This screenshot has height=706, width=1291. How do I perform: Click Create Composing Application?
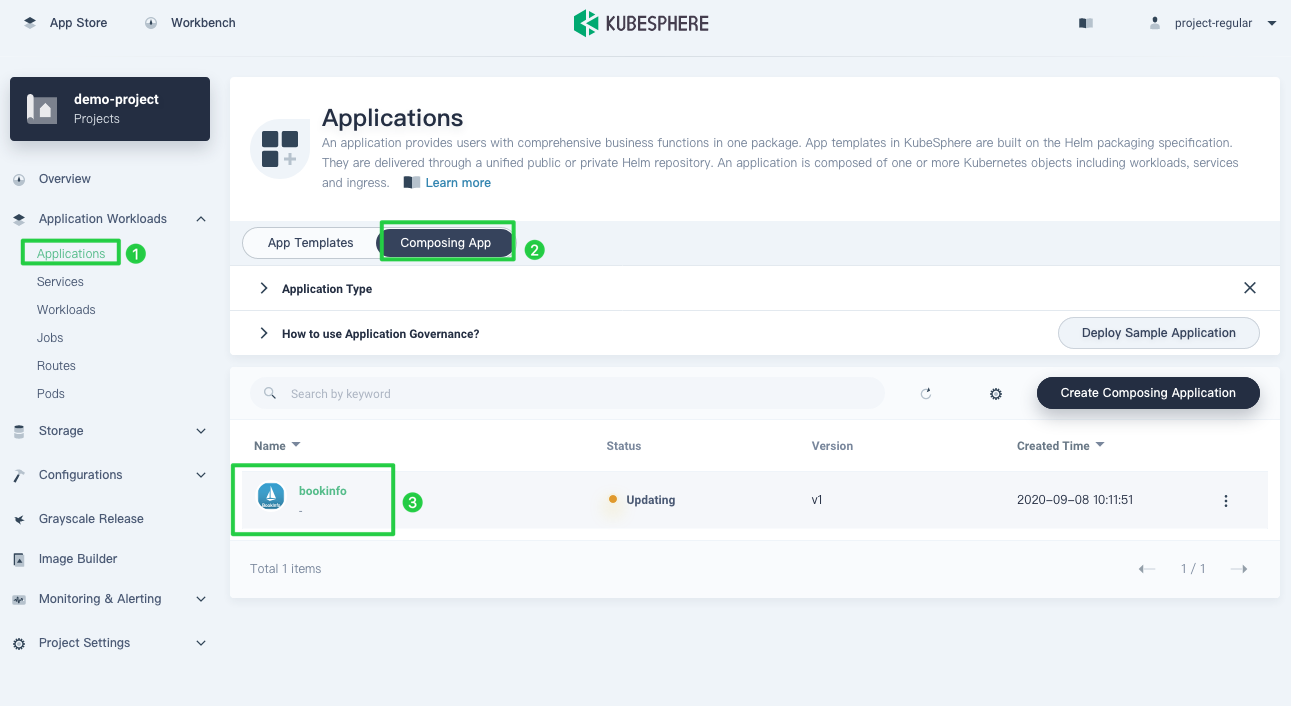[x=1147, y=393]
